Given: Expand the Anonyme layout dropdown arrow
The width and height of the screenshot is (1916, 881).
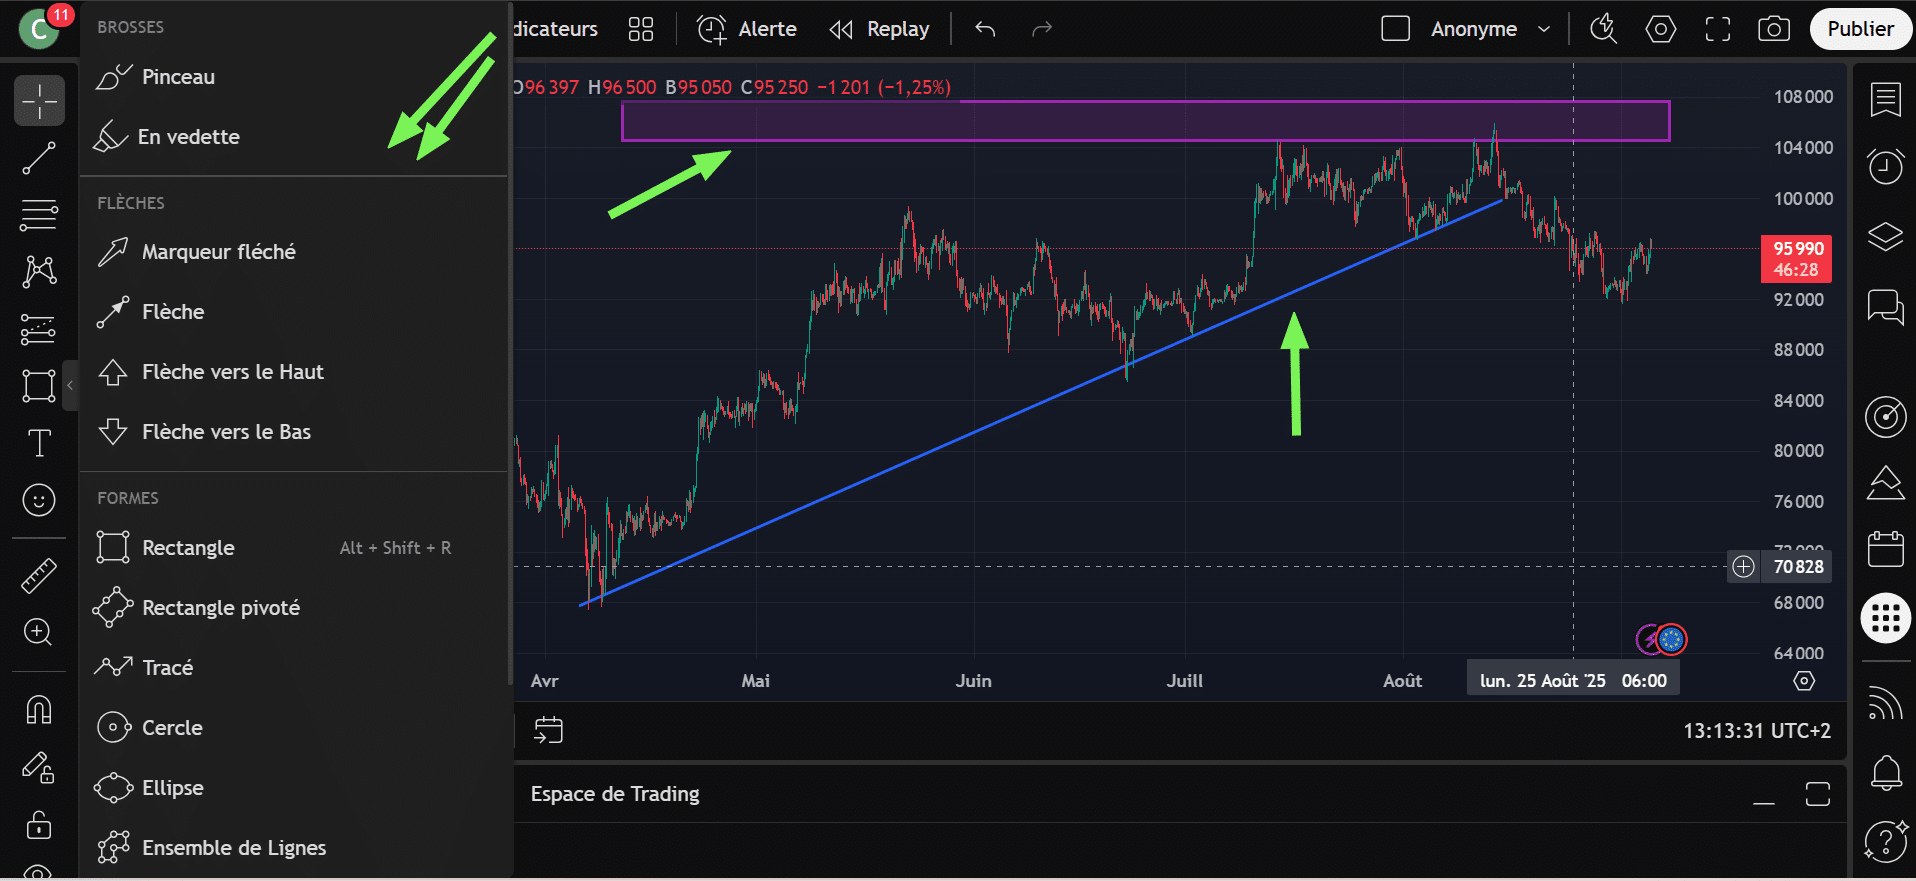Looking at the screenshot, I should (x=1544, y=29).
